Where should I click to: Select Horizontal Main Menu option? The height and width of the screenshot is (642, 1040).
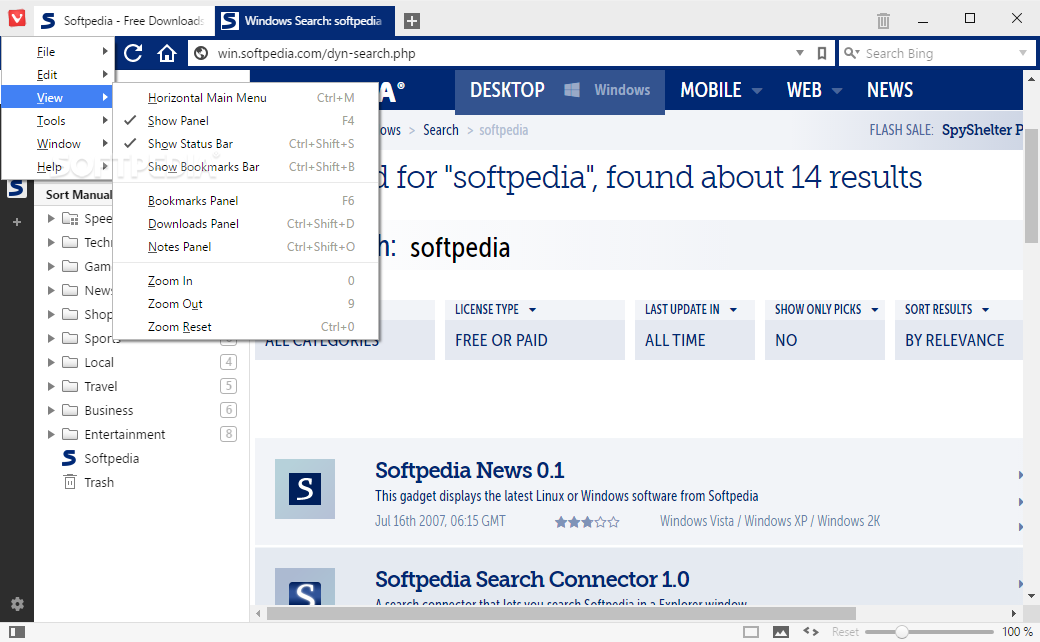pyautogui.click(x=245, y=97)
